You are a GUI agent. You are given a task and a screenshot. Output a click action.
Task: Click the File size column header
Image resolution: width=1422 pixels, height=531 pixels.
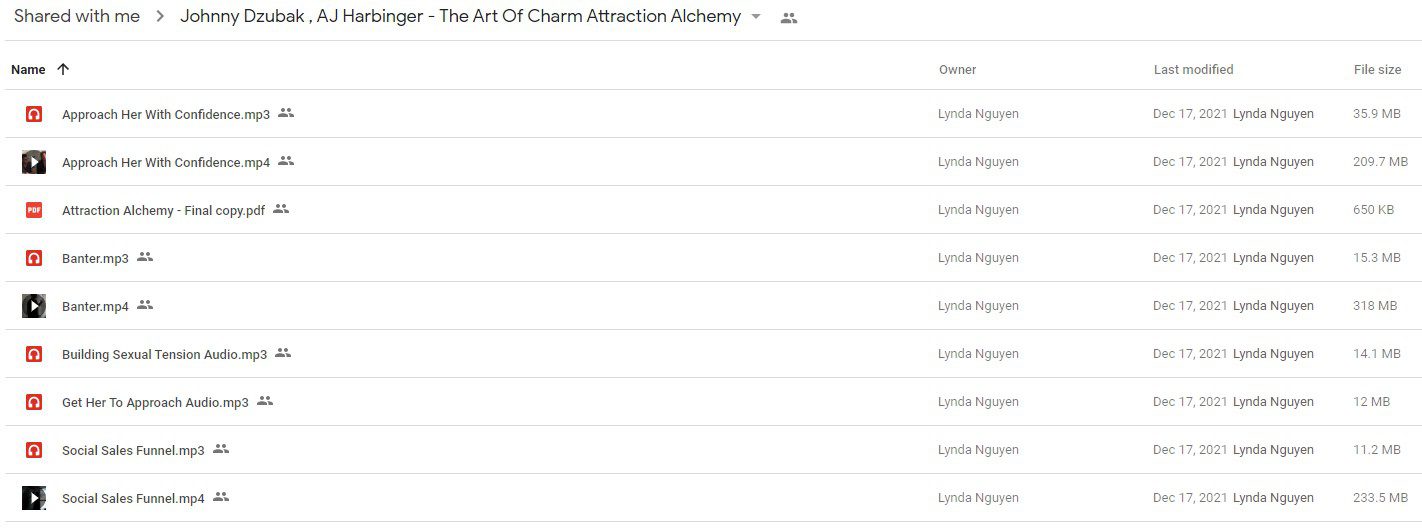[x=1377, y=70]
